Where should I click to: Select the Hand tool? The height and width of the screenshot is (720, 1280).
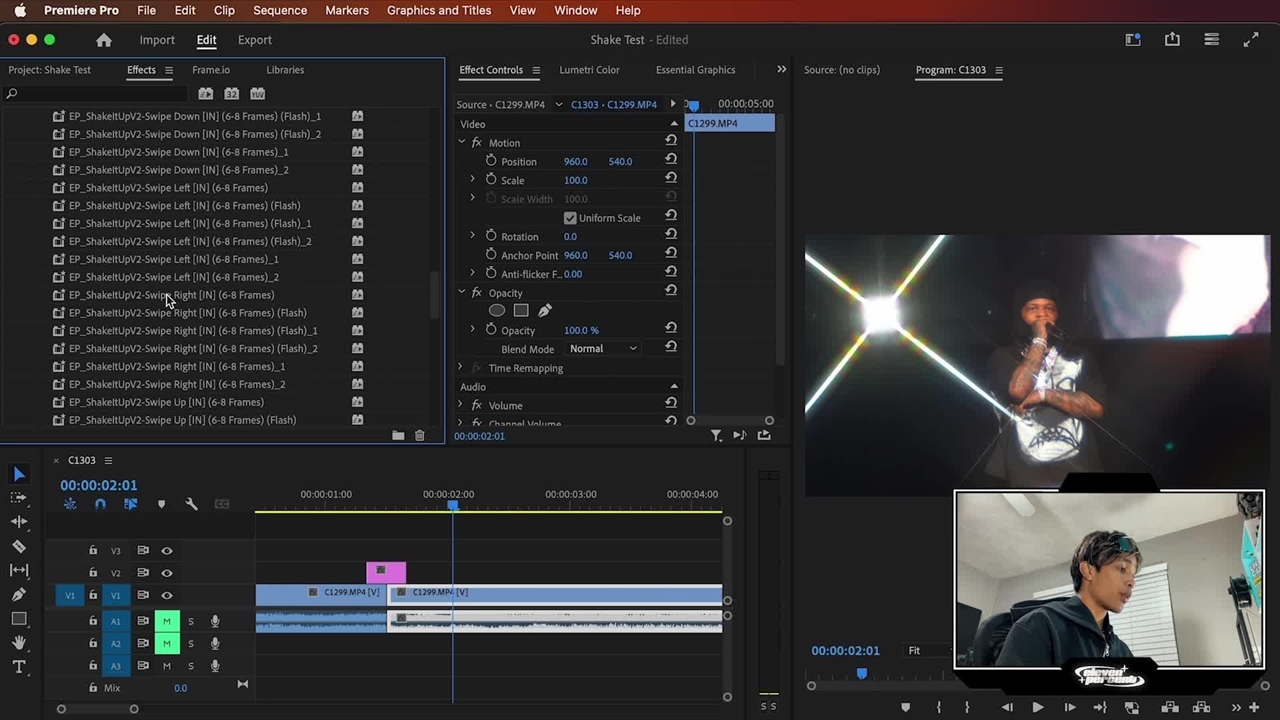pos(19,643)
